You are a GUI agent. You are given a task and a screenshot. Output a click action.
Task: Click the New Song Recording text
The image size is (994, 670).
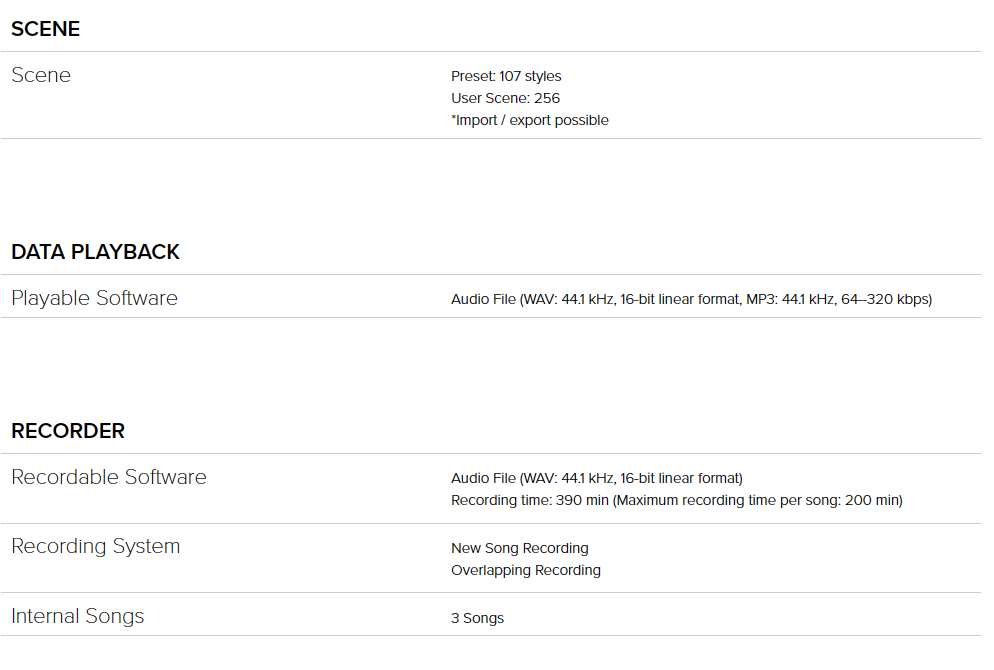pyautogui.click(x=519, y=548)
